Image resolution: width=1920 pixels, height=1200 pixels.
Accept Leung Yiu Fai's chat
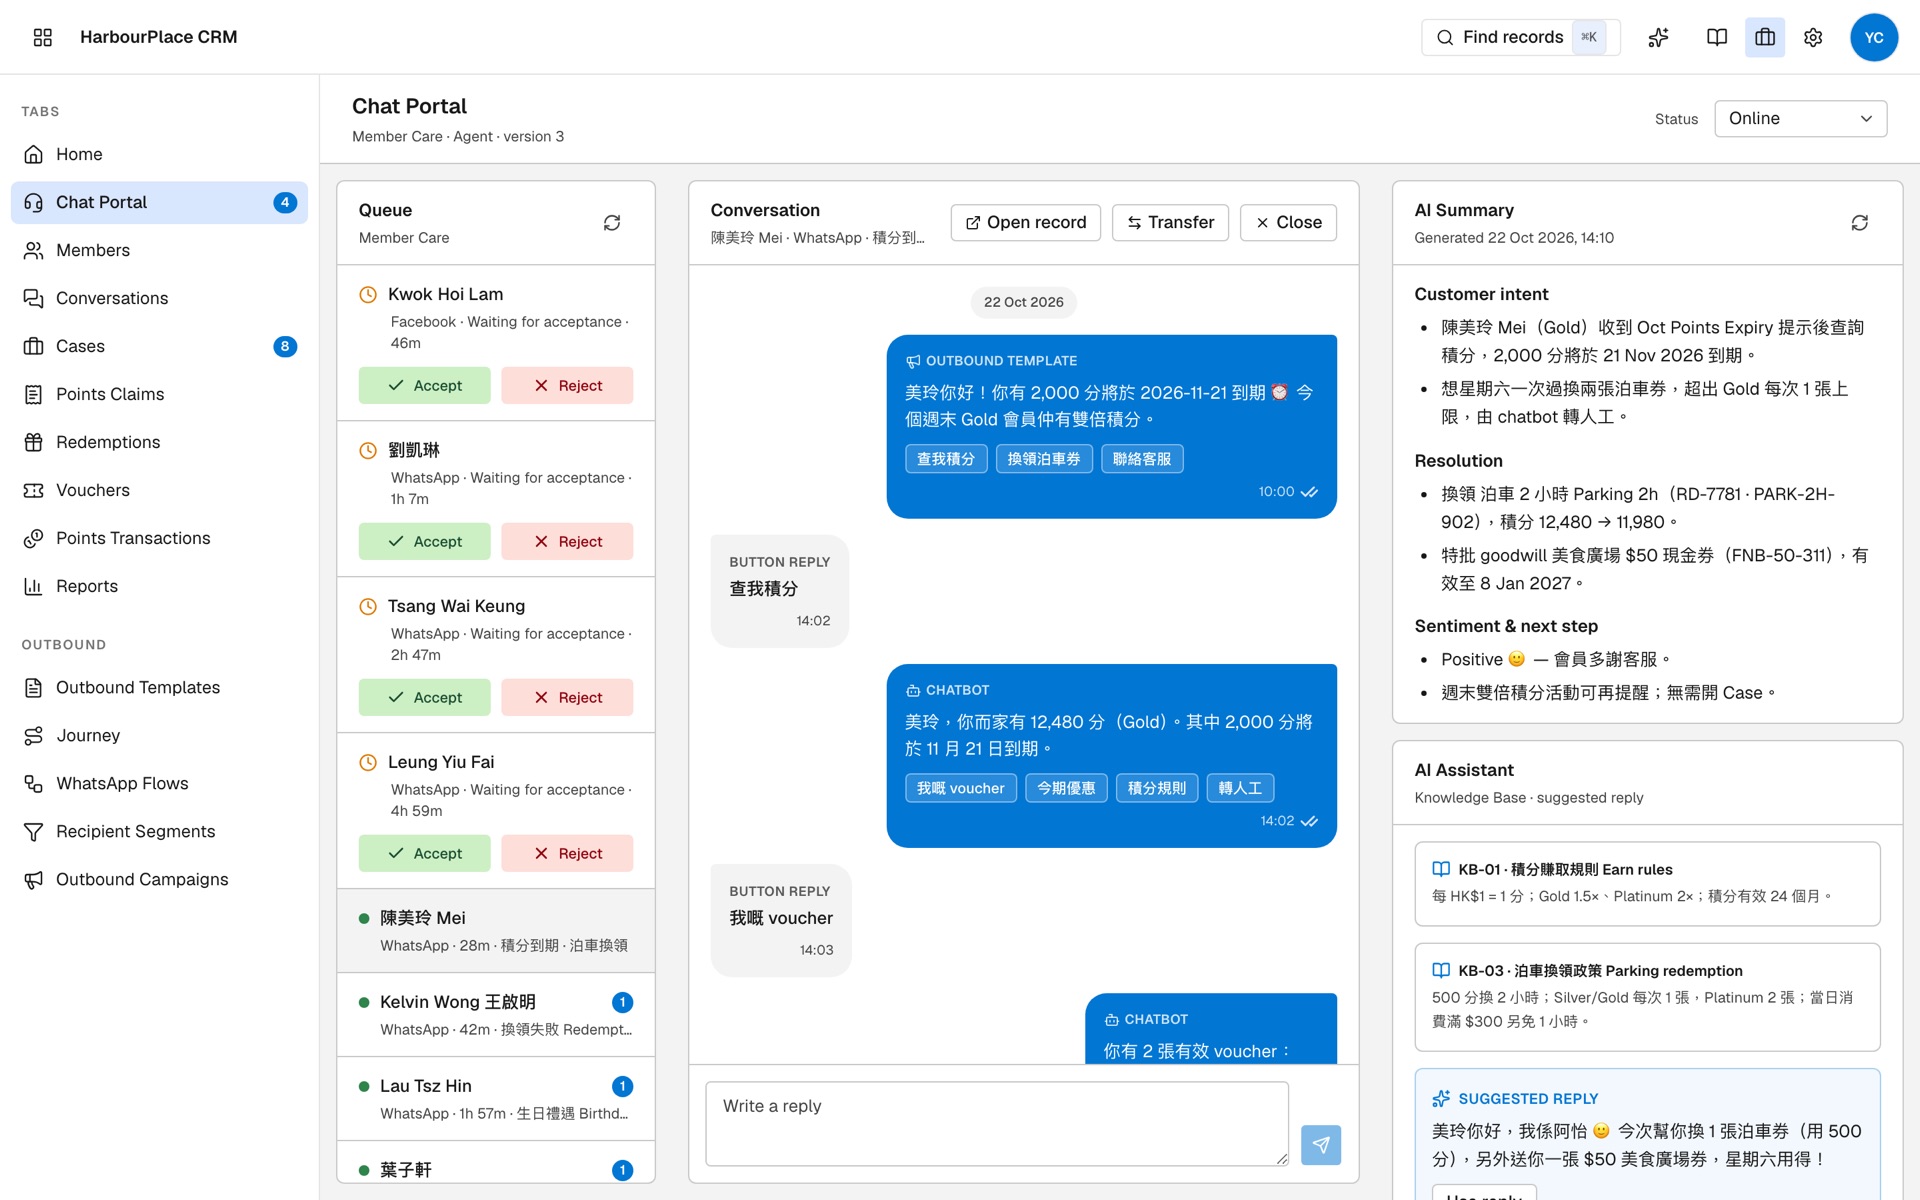click(425, 853)
